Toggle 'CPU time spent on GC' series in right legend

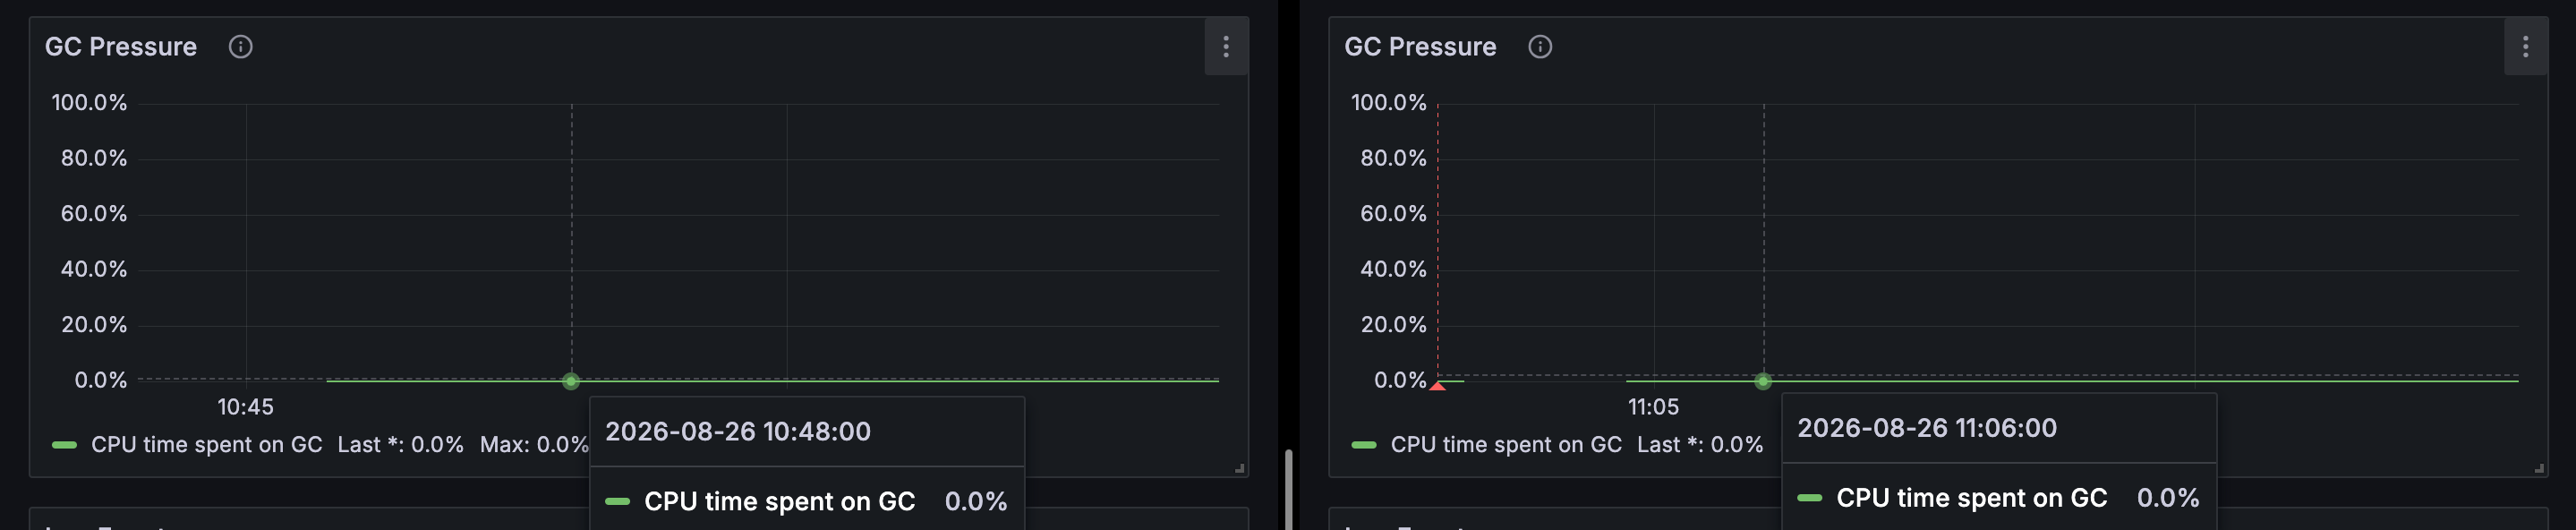coord(1506,445)
